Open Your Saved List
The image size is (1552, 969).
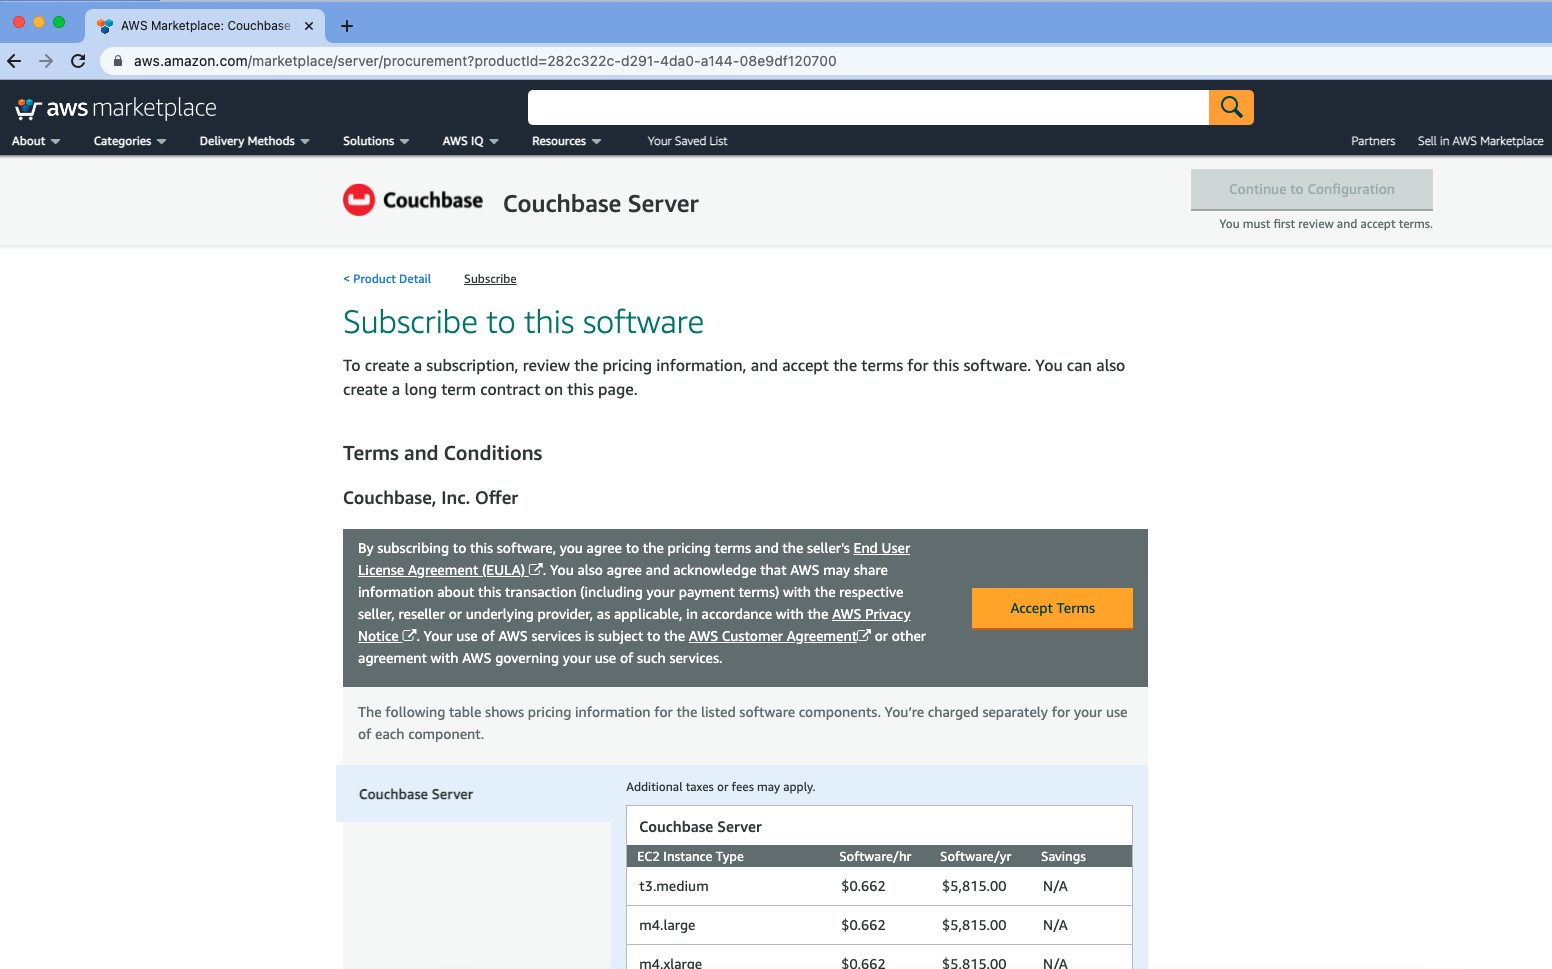[x=686, y=141]
